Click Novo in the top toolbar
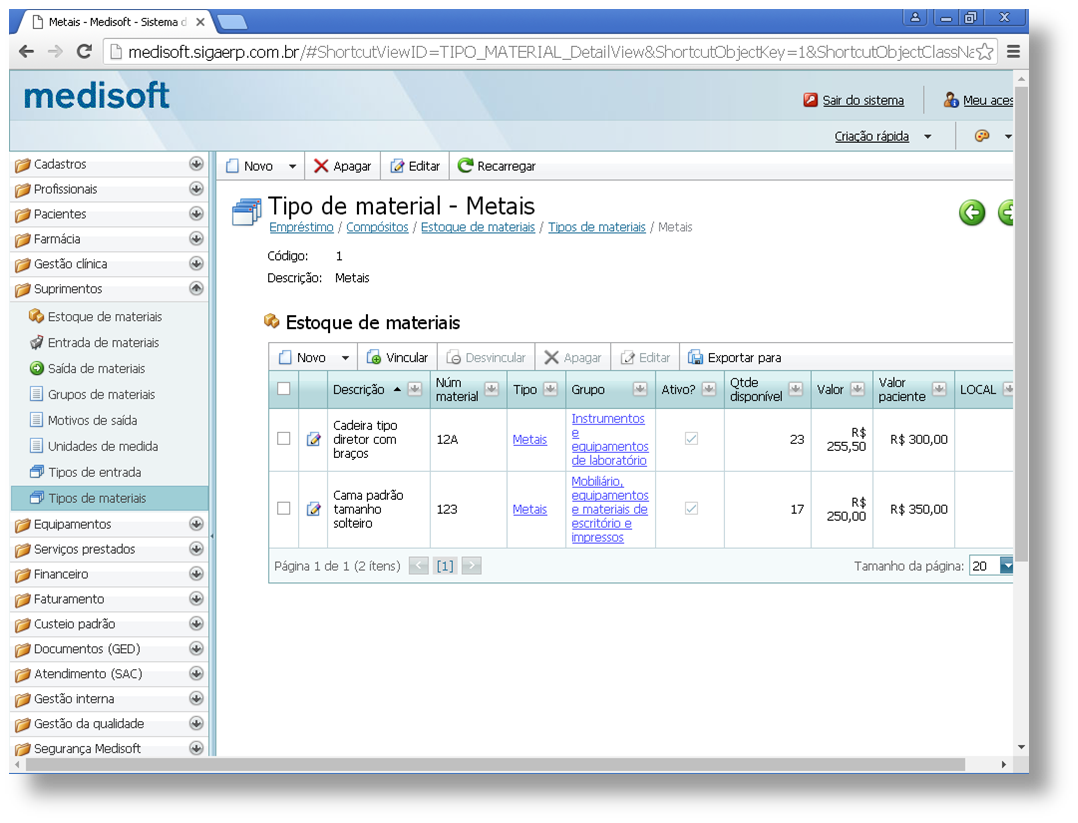Image resolution: width=1078 pixels, height=823 pixels. point(250,166)
